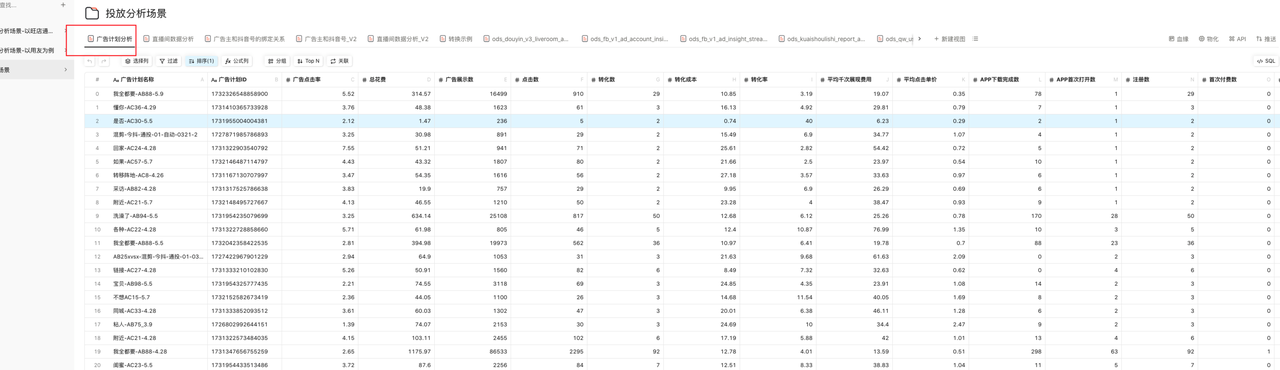Viewport: 1280px width, 370px height.
Task: Click the folder icon beside 投放分析场景
Action: click(92, 13)
